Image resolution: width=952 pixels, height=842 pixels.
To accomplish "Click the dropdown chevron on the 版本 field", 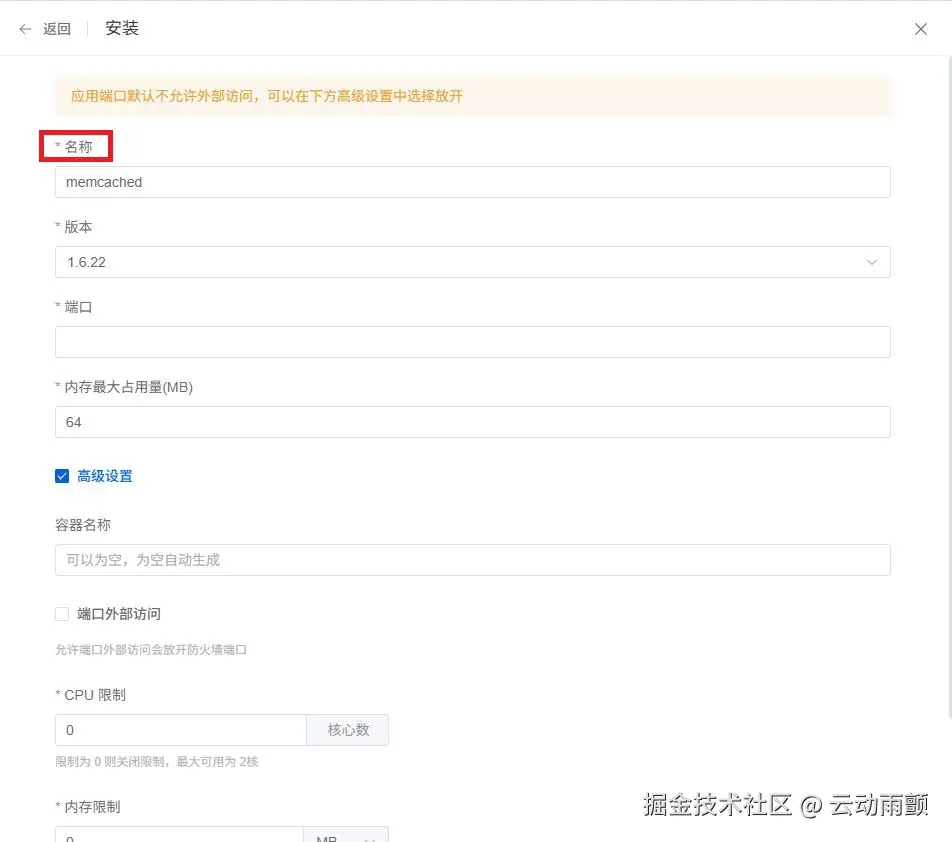I will (x=871, y=262).
